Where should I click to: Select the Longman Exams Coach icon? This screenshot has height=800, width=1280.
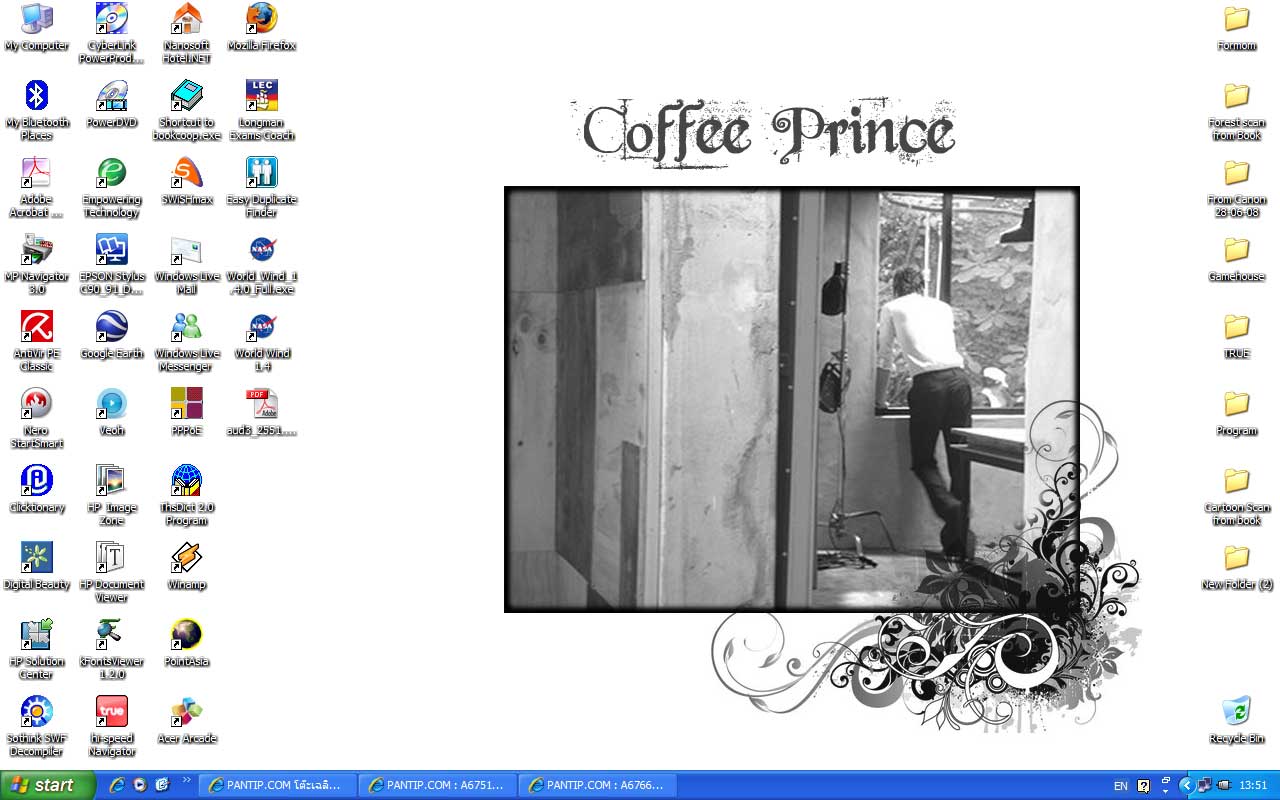click(262, 110)
